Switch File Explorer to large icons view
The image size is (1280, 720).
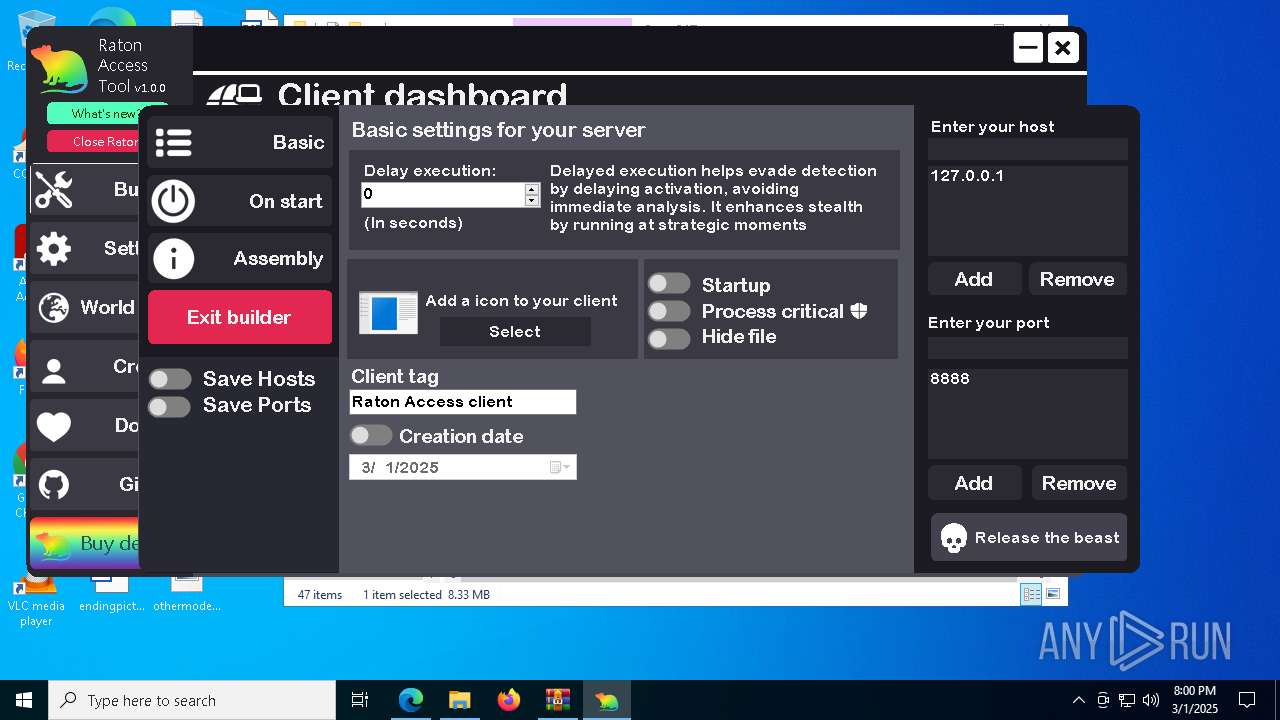[x=1052, y=594]
